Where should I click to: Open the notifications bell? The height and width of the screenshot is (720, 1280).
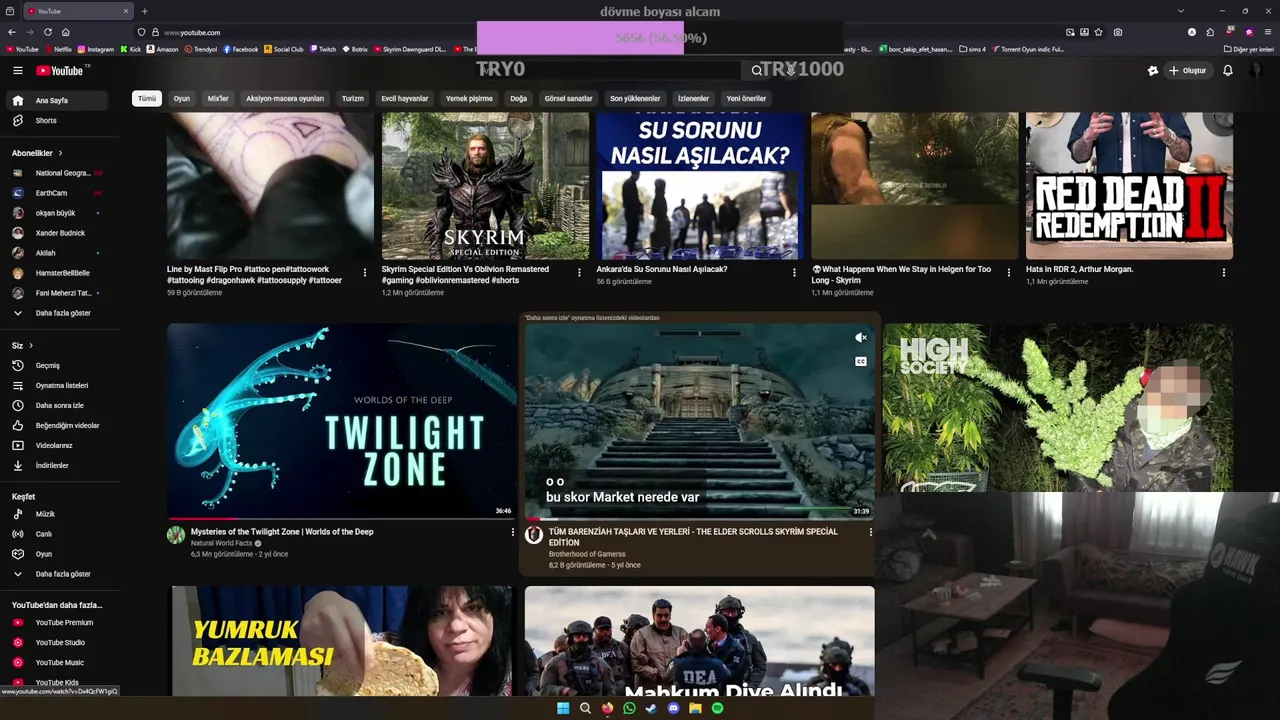click(x=1227, y=71)
